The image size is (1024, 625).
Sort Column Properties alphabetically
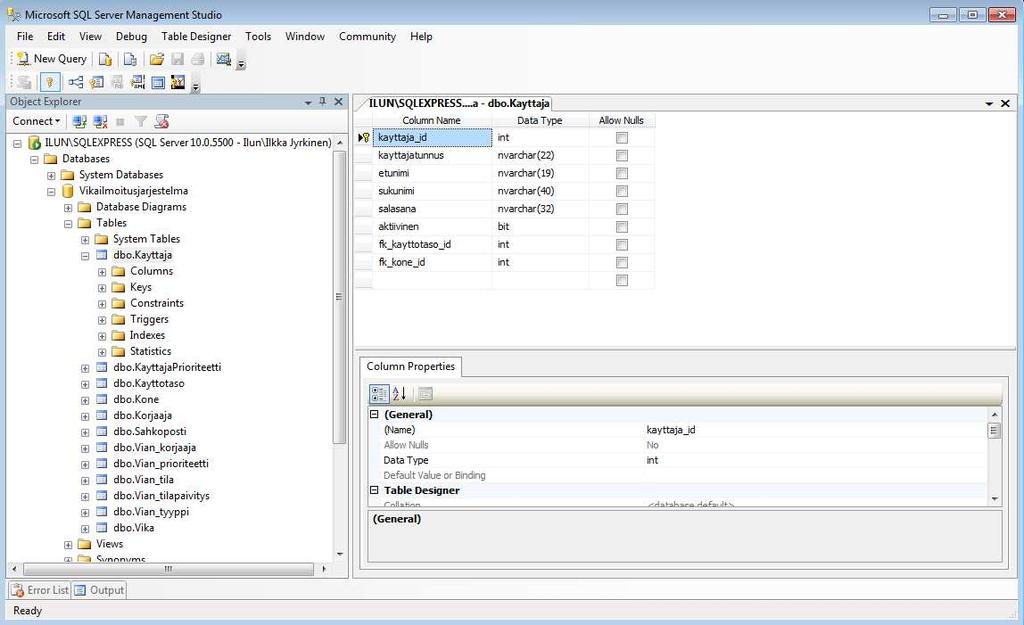(x=399, y=394)
